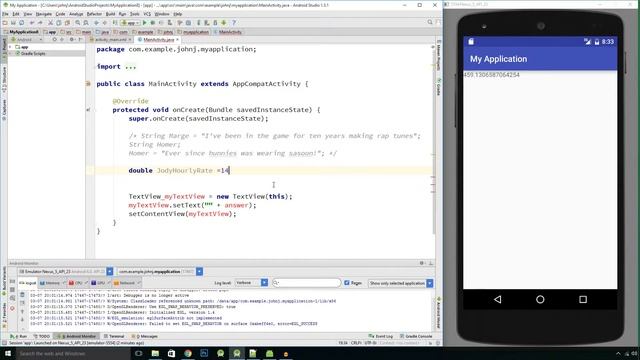Open the Run tool window button
Screen dimensions: 640x360
tap(19, 336)
